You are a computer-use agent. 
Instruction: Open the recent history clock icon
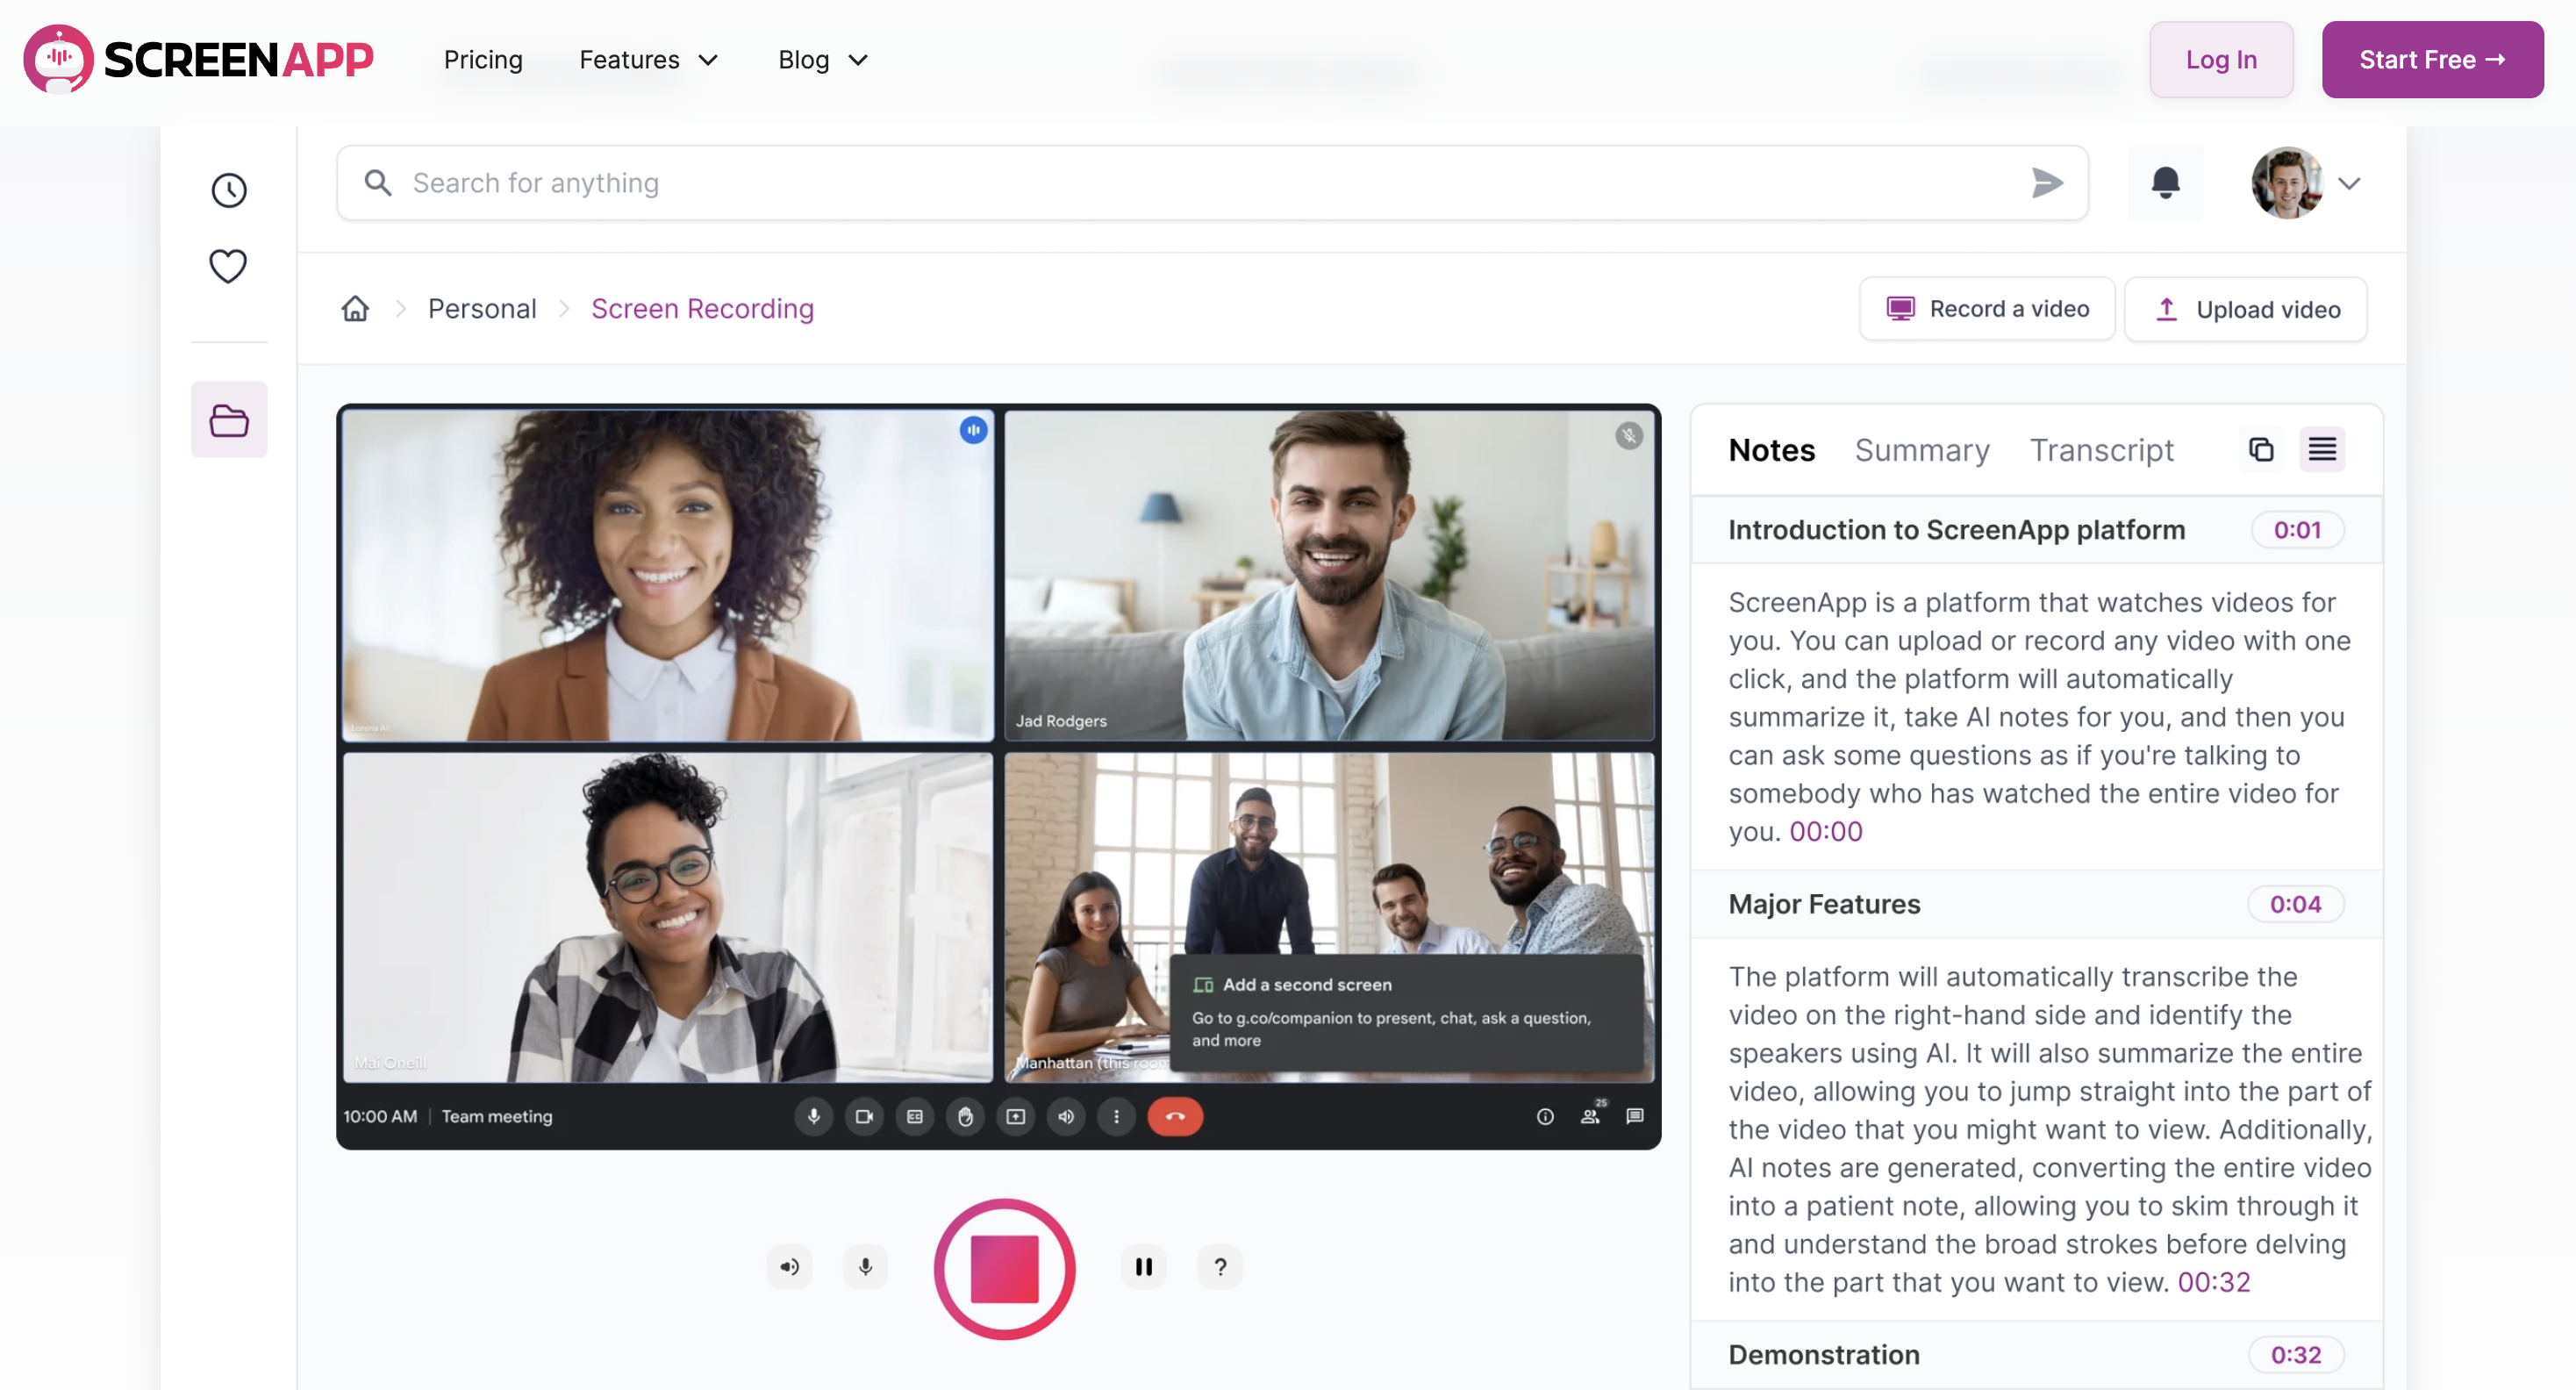229,190
